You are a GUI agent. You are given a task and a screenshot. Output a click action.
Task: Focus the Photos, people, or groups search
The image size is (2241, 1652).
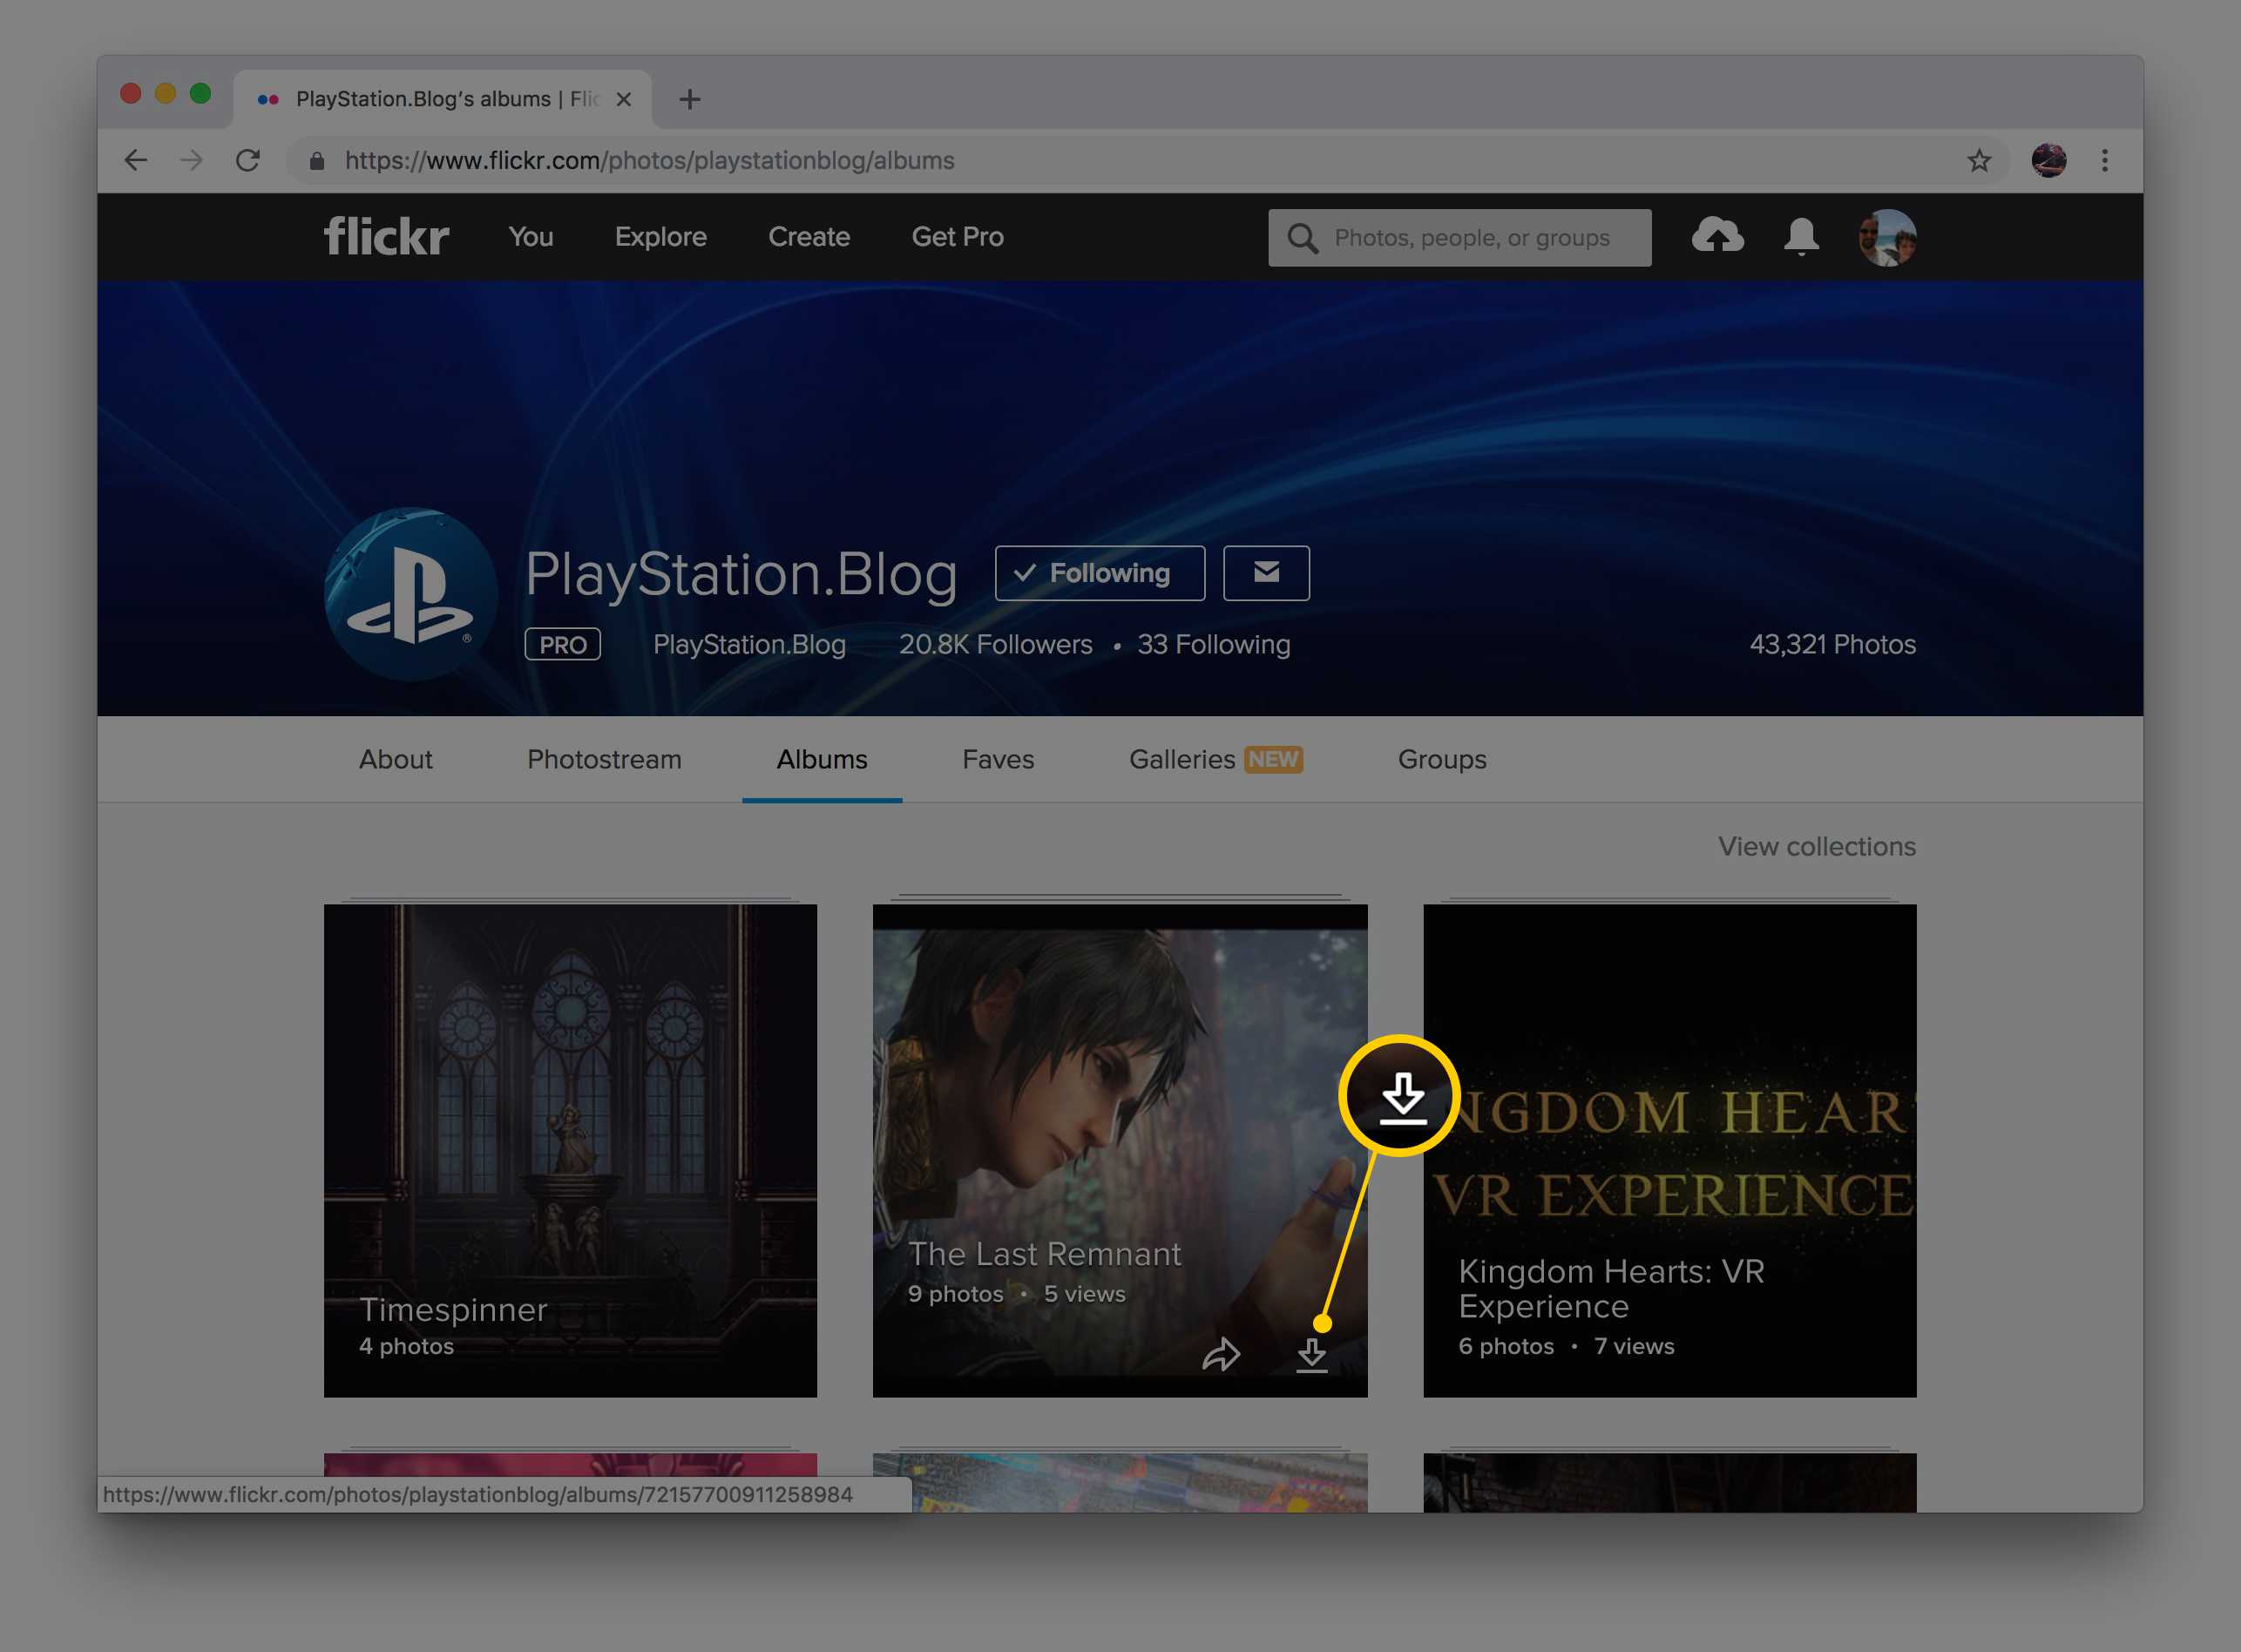(1460, 238)
